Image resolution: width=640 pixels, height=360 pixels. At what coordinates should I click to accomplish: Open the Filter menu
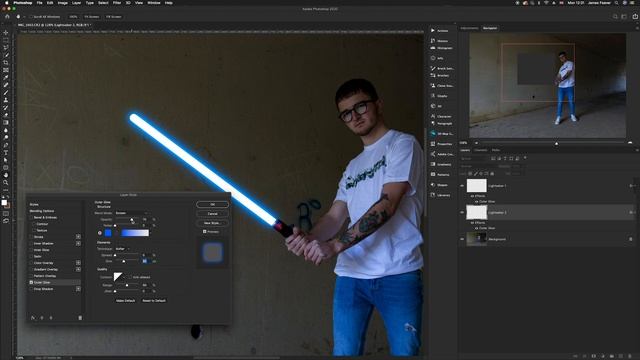click(x=117, y=3)
